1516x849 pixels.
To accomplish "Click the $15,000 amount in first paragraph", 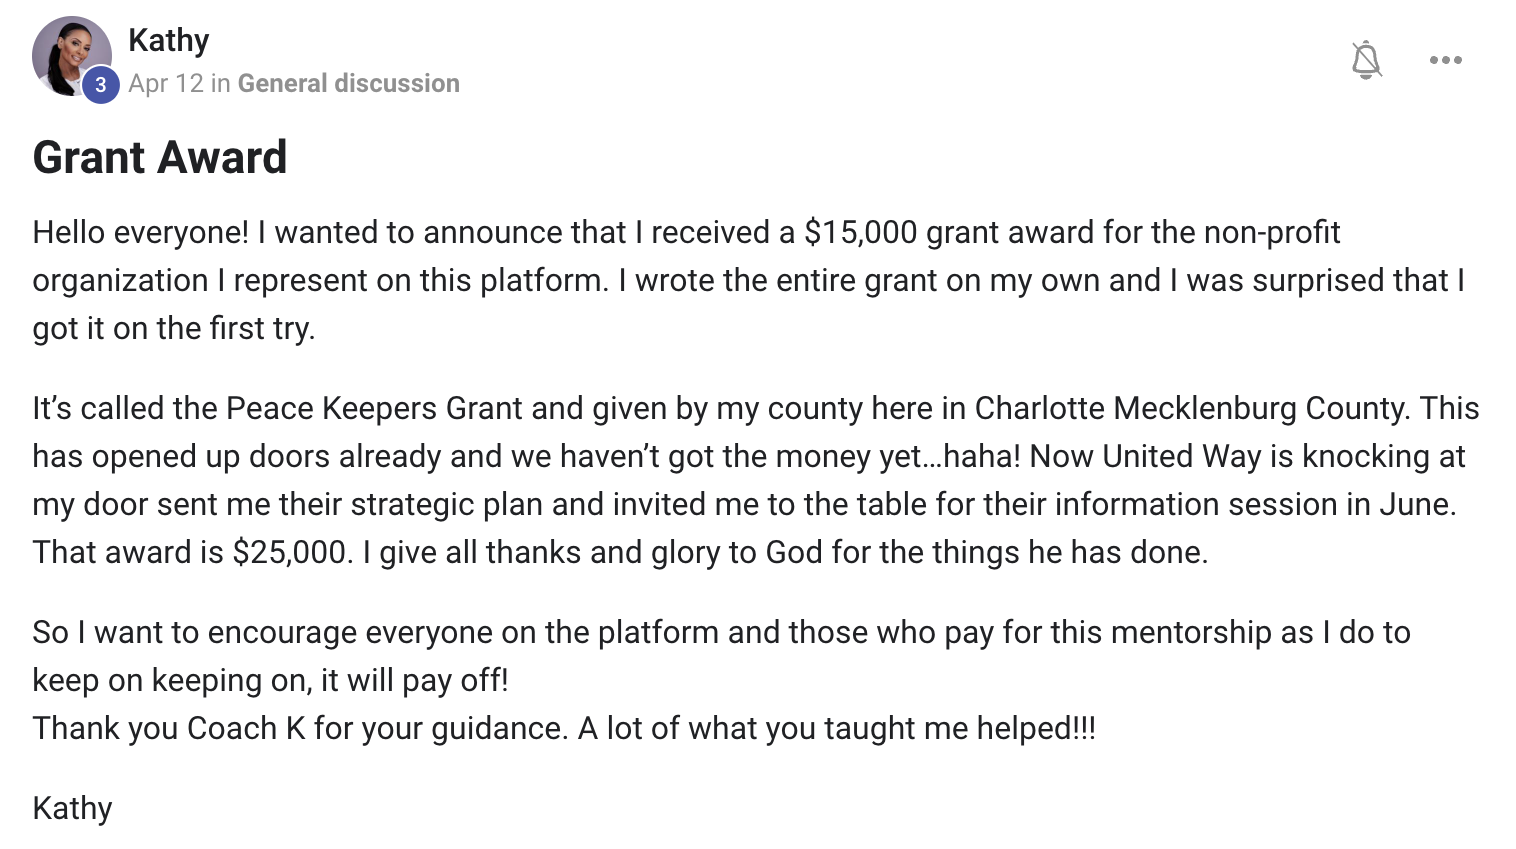I will (x=860, y=232).
